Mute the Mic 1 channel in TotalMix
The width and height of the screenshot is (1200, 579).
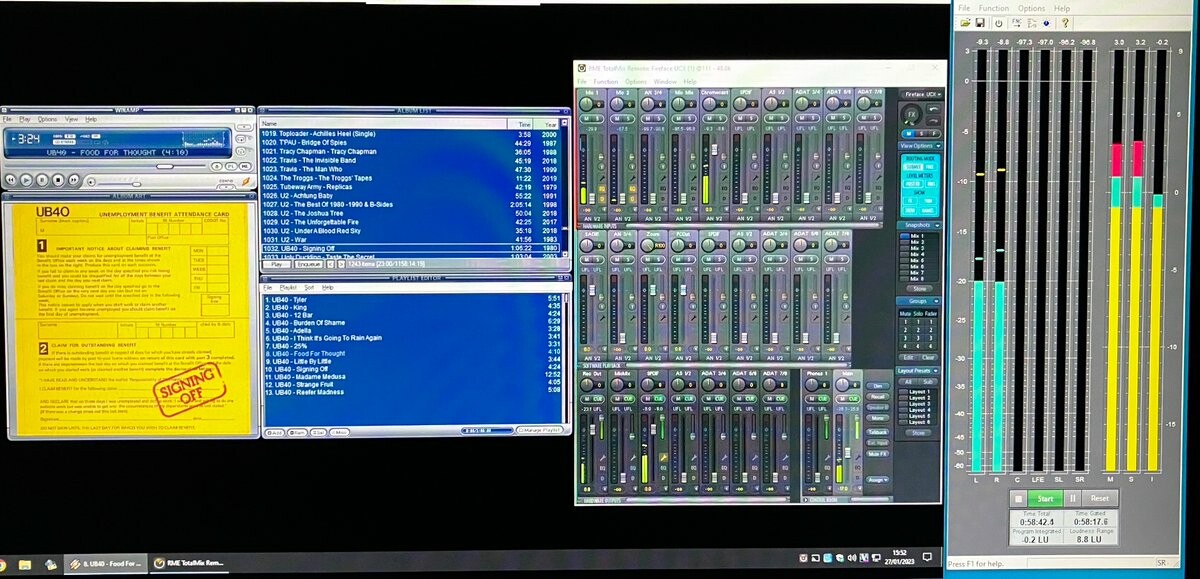pos(587,118)
